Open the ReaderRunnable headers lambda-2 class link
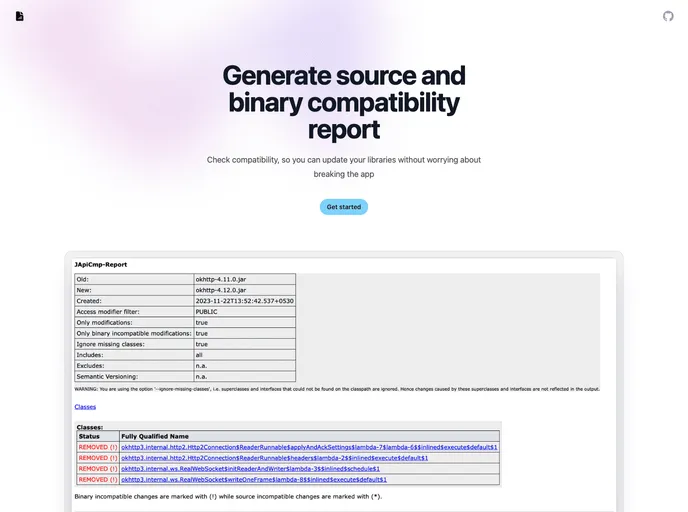The height and width of the screenshot is (512, 688). pyautogui.click(x=274, y=458)
